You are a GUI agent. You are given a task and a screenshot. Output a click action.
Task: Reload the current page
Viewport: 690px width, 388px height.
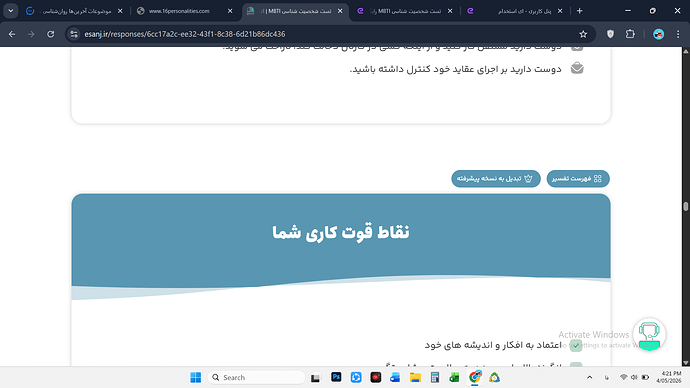(x=51, y=34)
